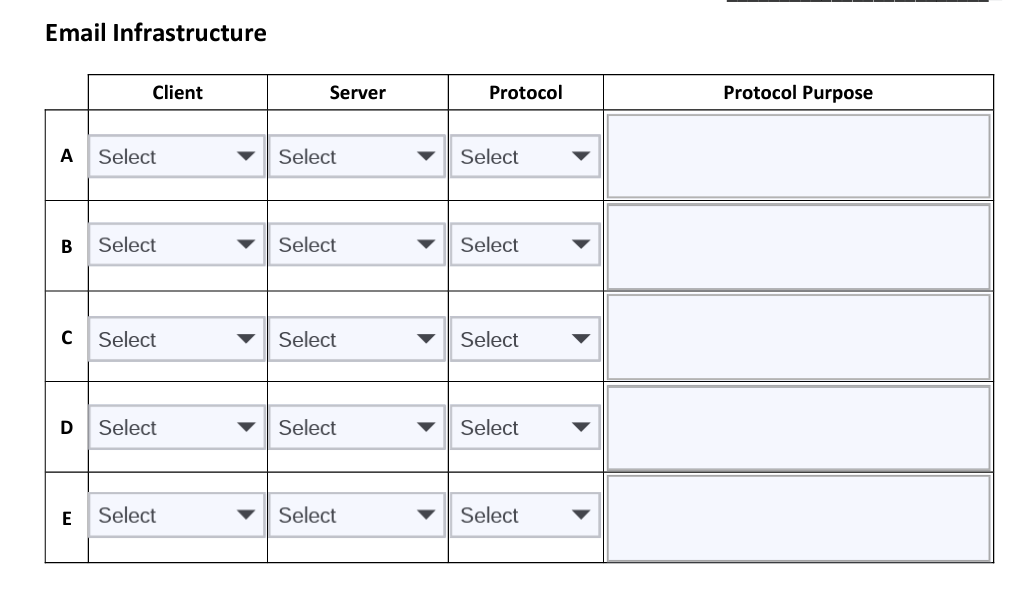
Task: Open the Client dropdown for row A
Action: (176, 156)
